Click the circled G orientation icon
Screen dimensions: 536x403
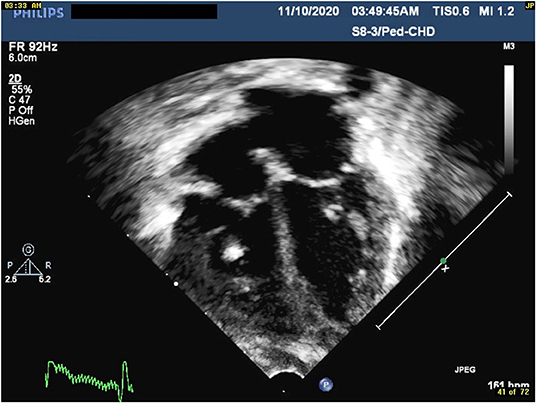coord(28,250)
